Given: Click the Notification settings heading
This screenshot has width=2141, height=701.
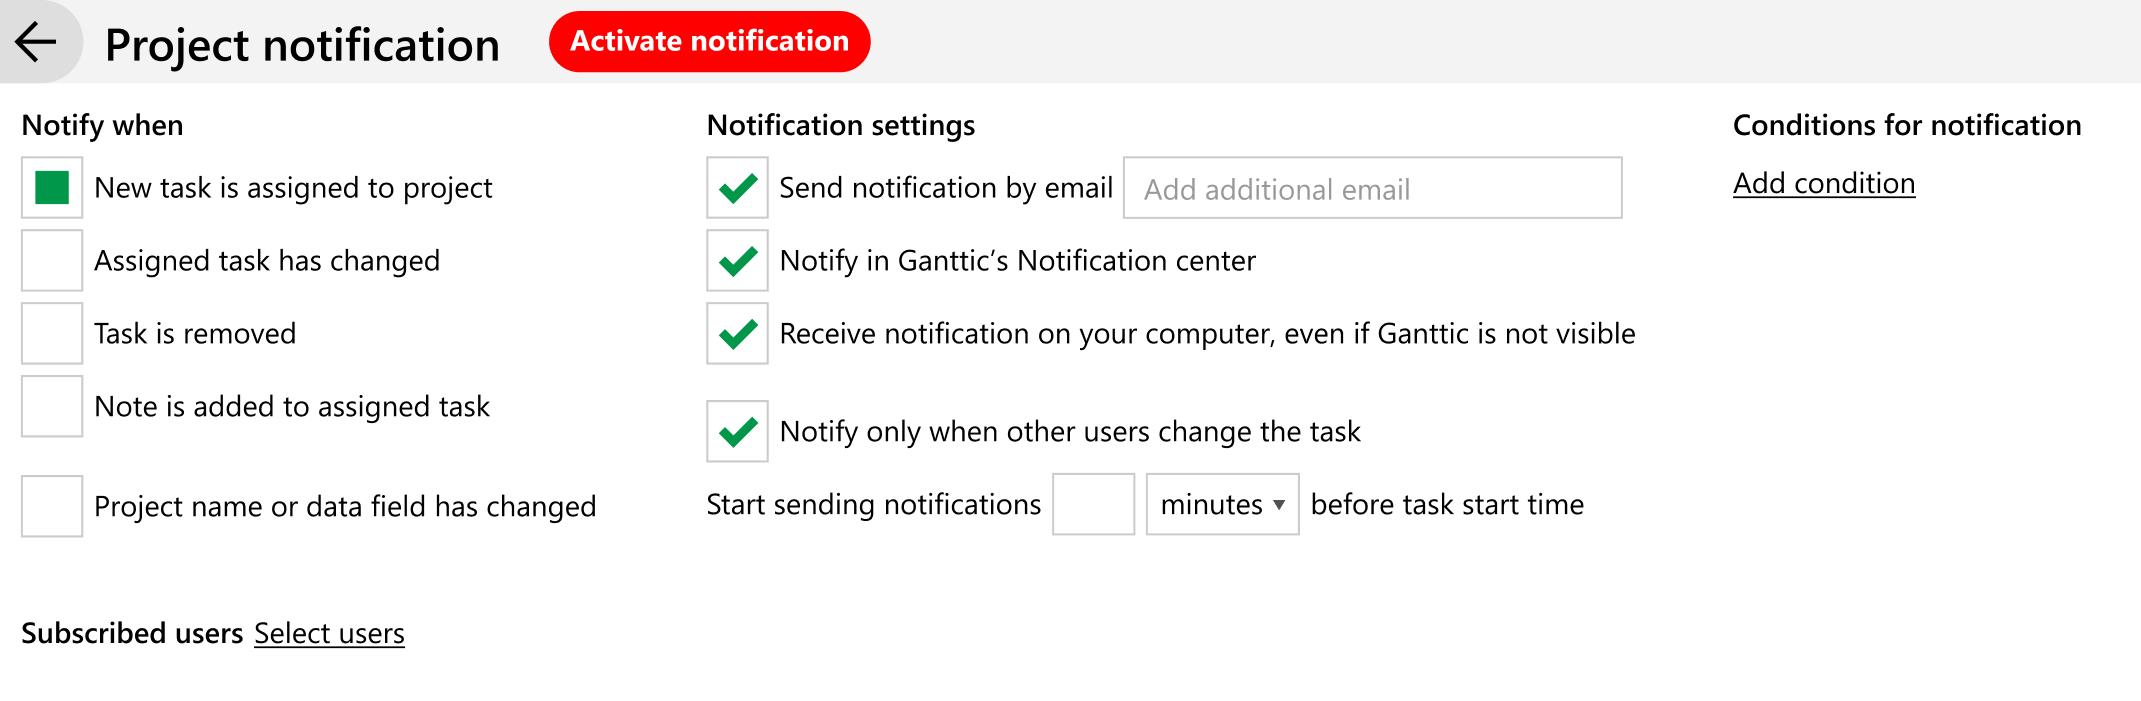Looking at the screenshot, I should (841, 124).
